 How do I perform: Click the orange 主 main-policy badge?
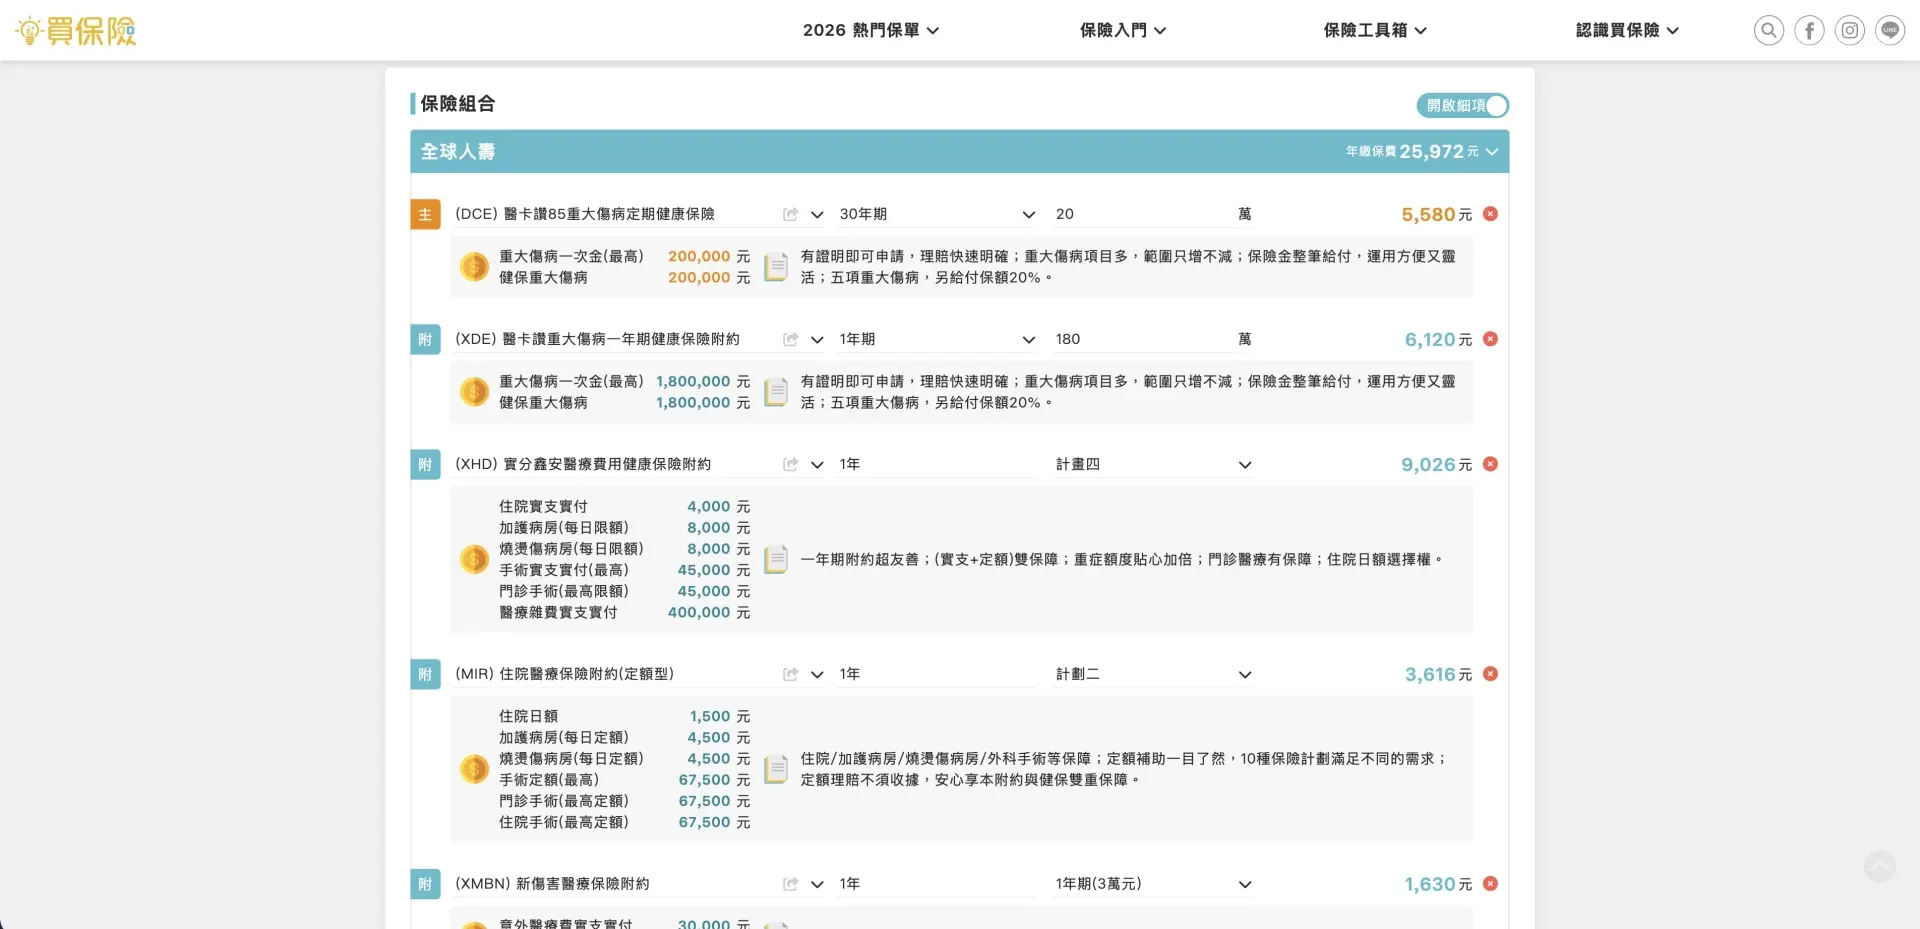coord(425,214)
